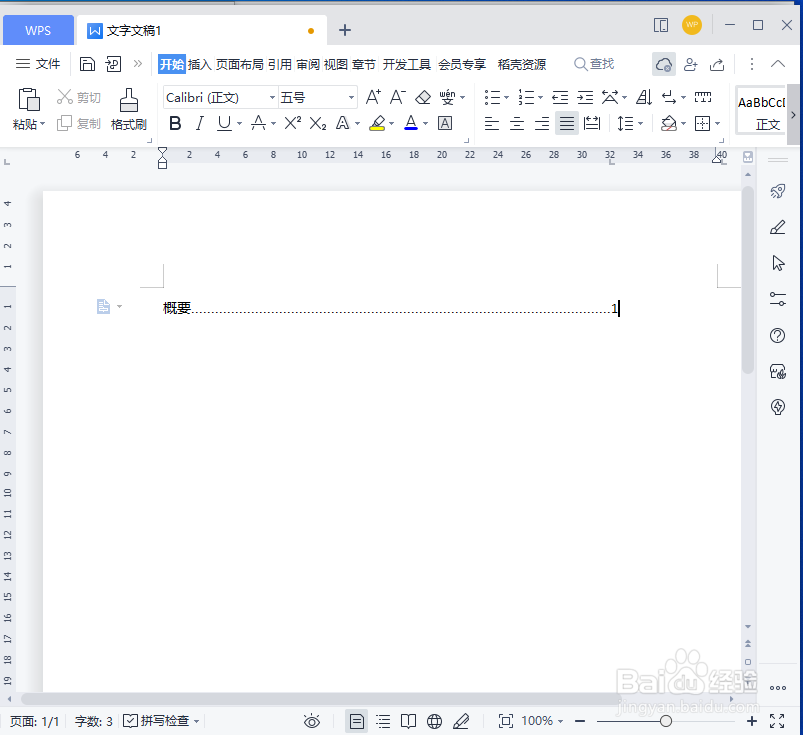803x735 pixels.
Task: Open the pen edit tool in sidebar
Action: point(778,227)
